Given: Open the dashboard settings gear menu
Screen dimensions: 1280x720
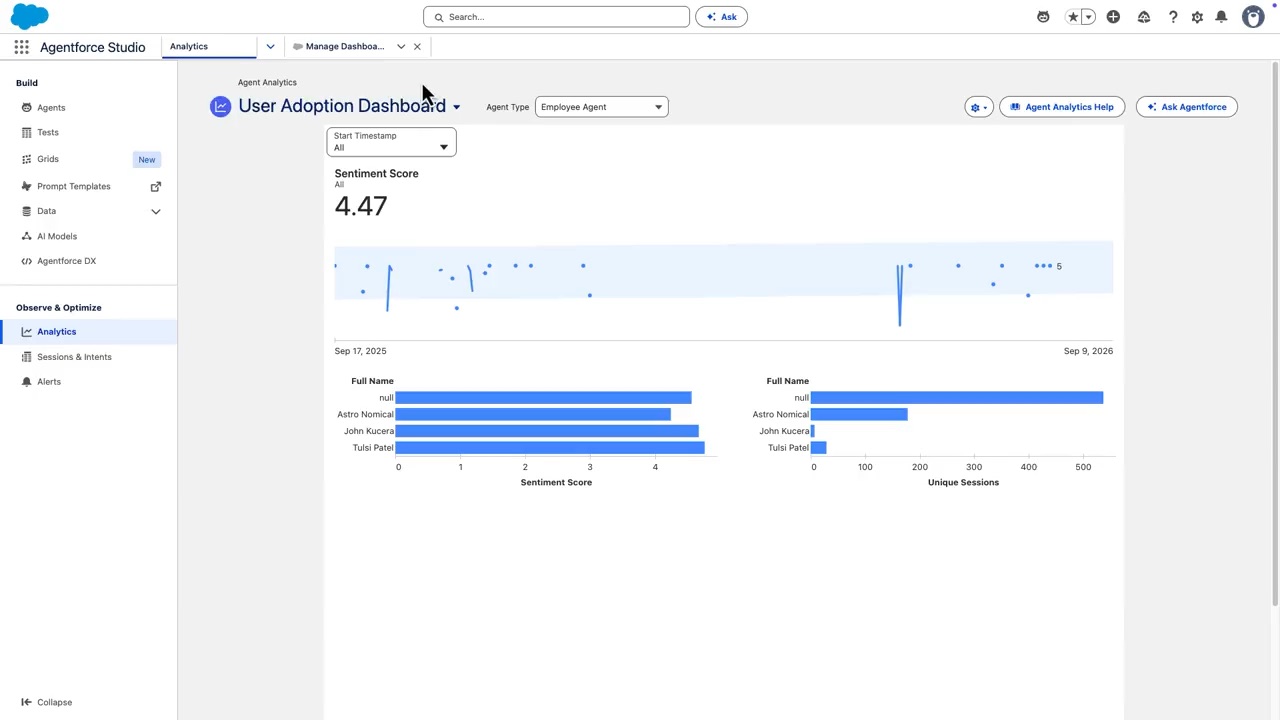Looking at the screenshot, I should [x=979, y=107].
